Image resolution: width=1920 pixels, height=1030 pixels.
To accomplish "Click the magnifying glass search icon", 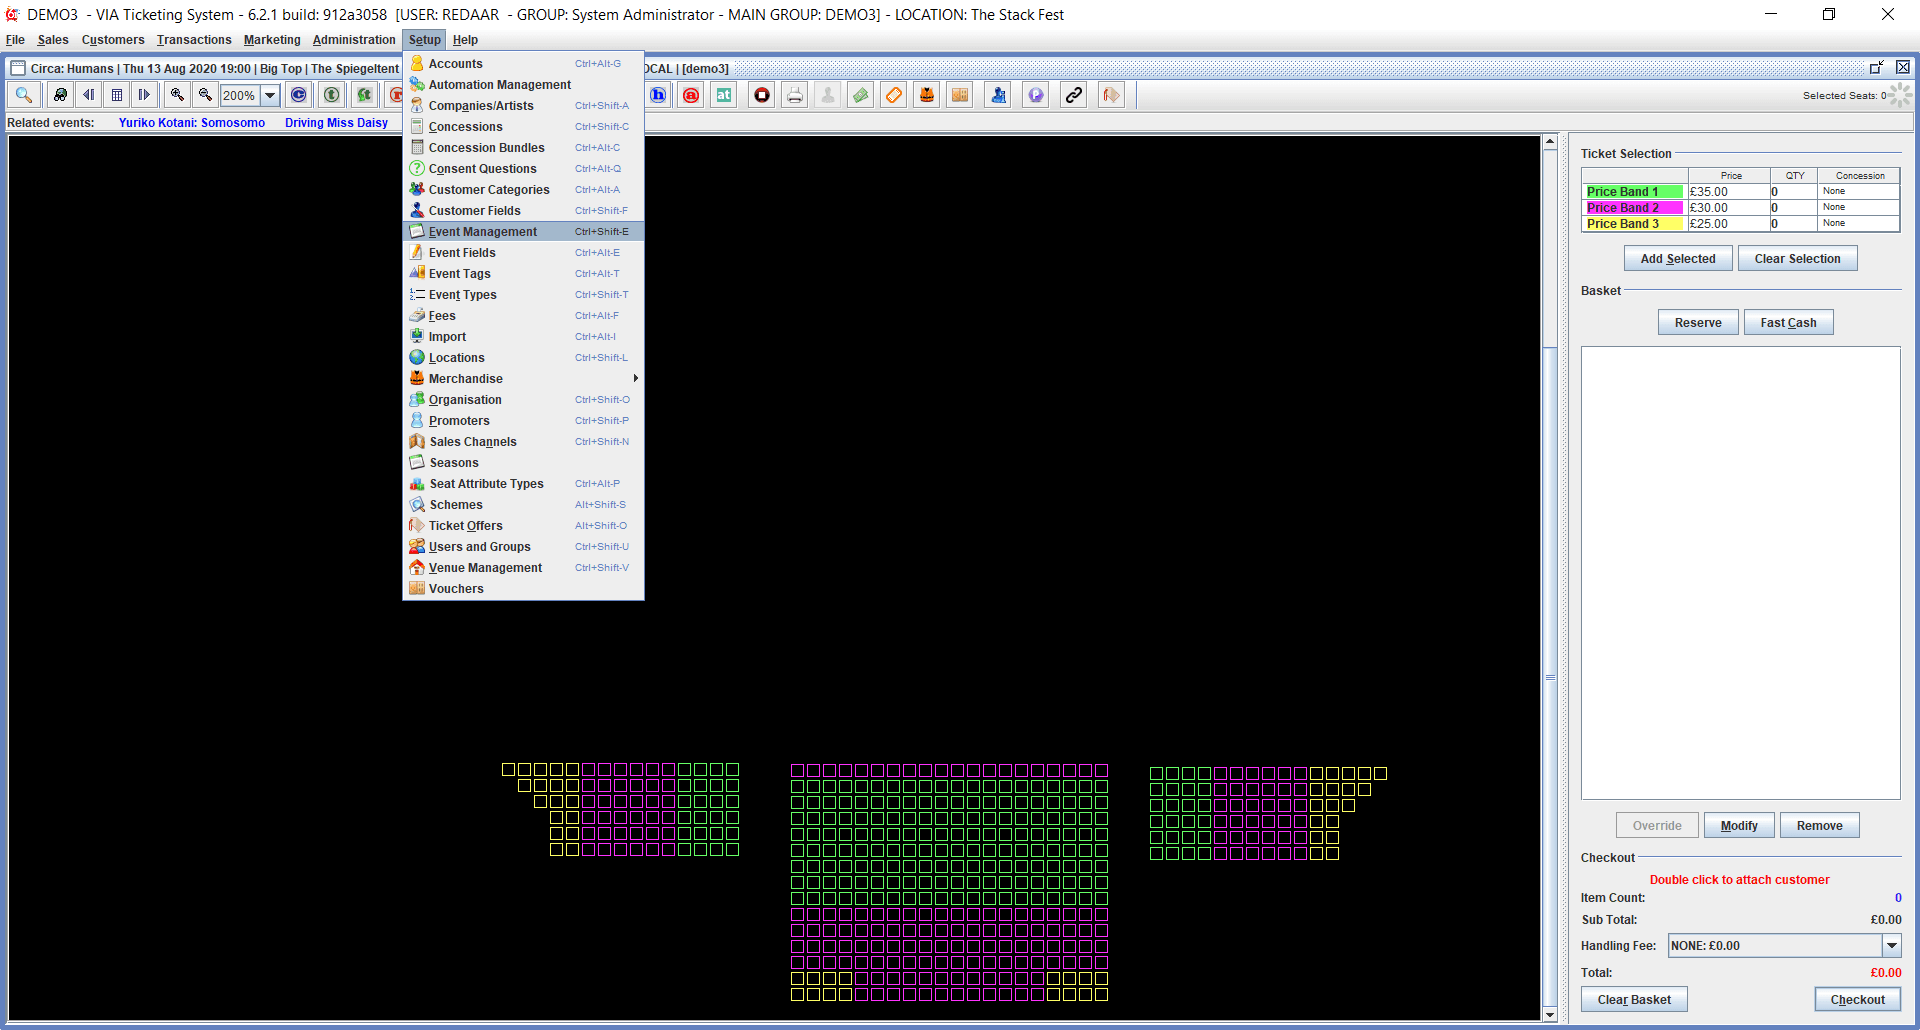I will [x=24, y=95].
